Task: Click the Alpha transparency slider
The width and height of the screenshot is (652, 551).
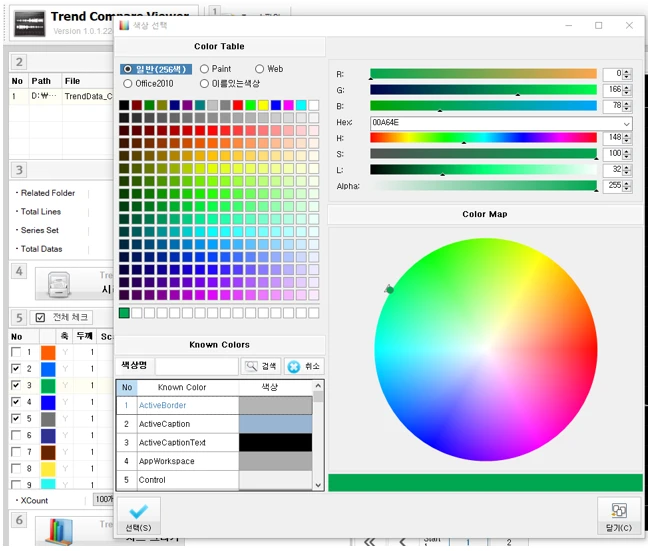Action: [483, 185]
